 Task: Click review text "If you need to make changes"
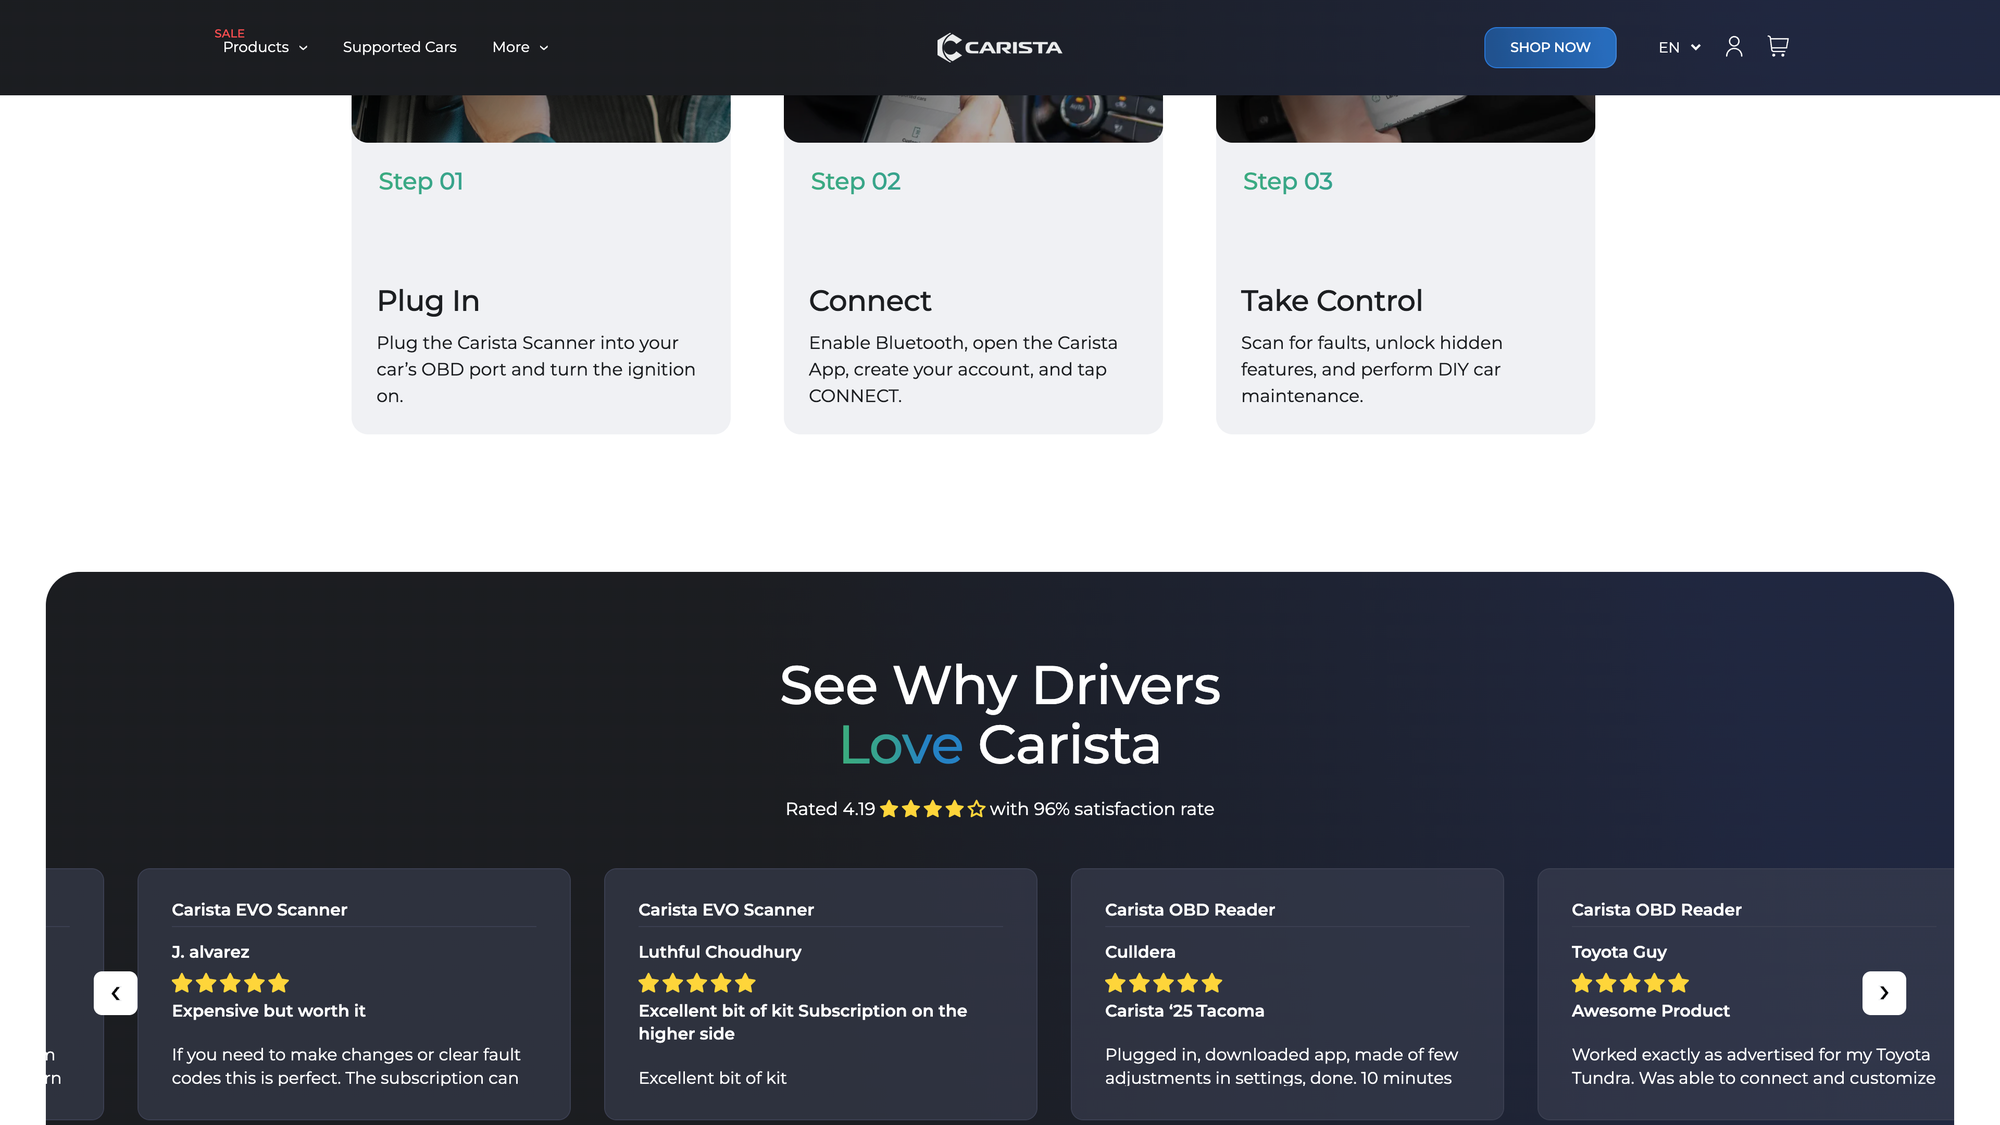[346, 1066]
